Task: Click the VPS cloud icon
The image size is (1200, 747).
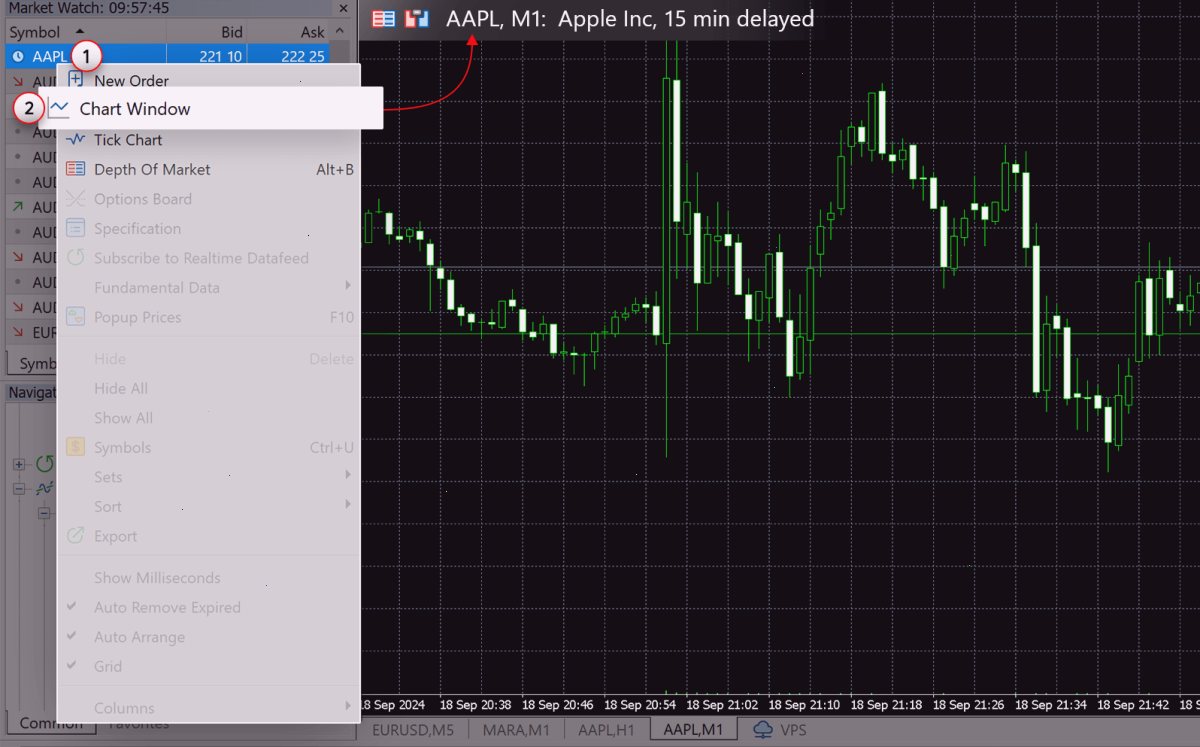Action: point(764,729)
